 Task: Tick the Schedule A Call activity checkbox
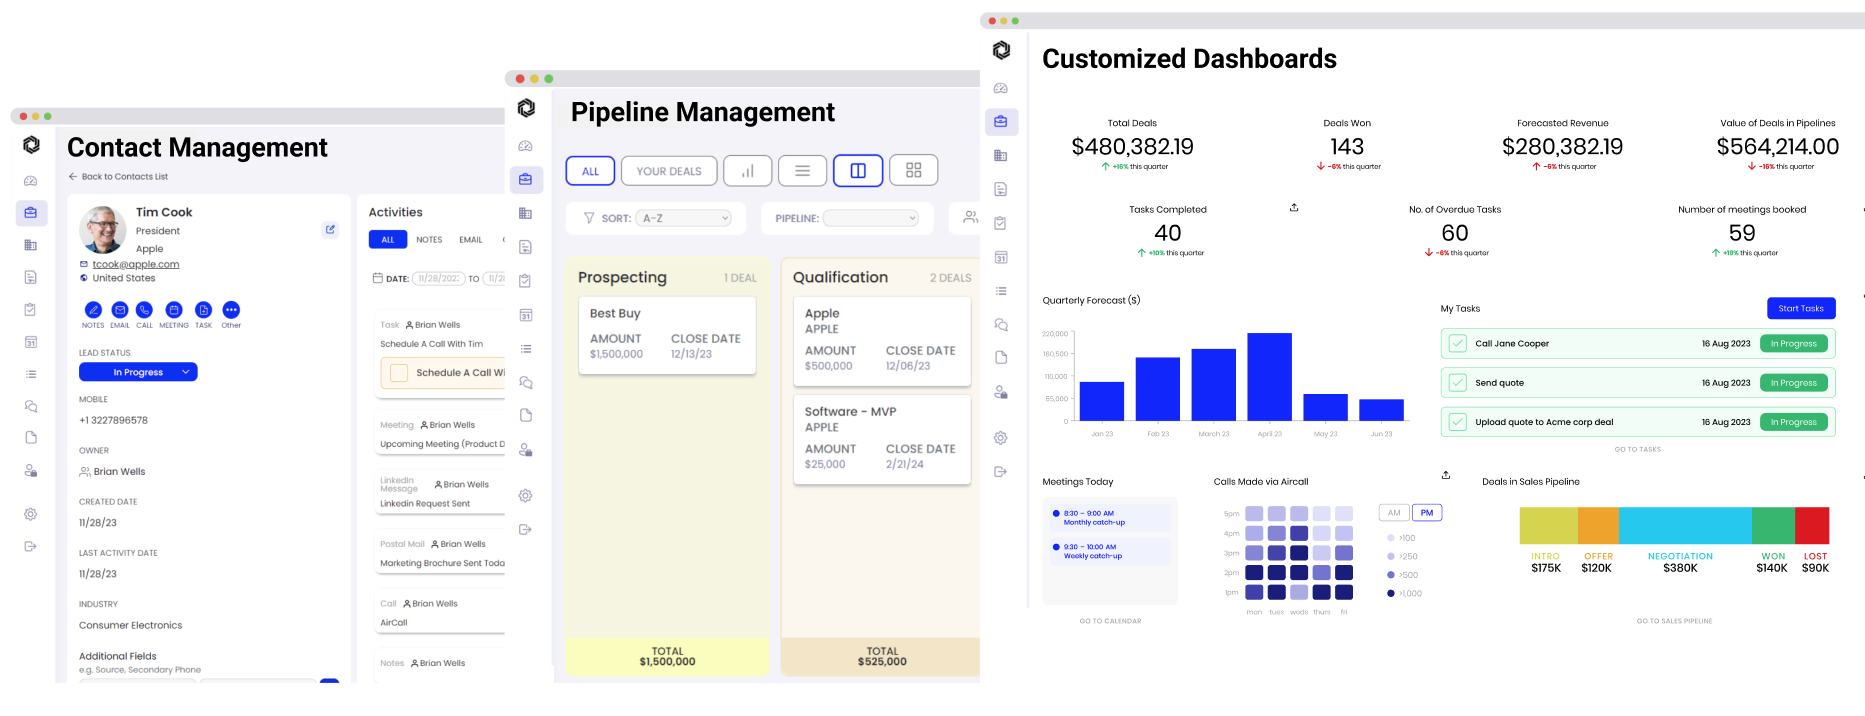tap(399, 372)
